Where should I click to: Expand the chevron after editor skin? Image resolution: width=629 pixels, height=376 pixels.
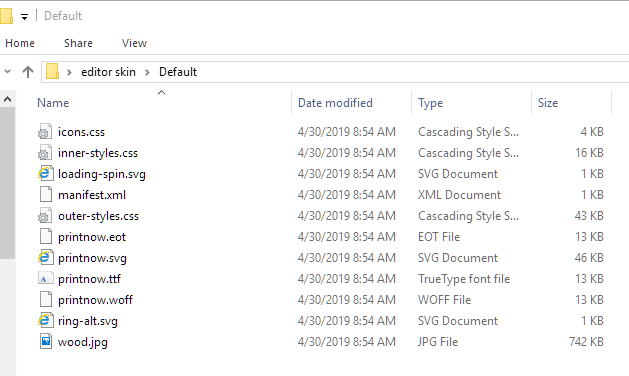click(x=147, y=72)
